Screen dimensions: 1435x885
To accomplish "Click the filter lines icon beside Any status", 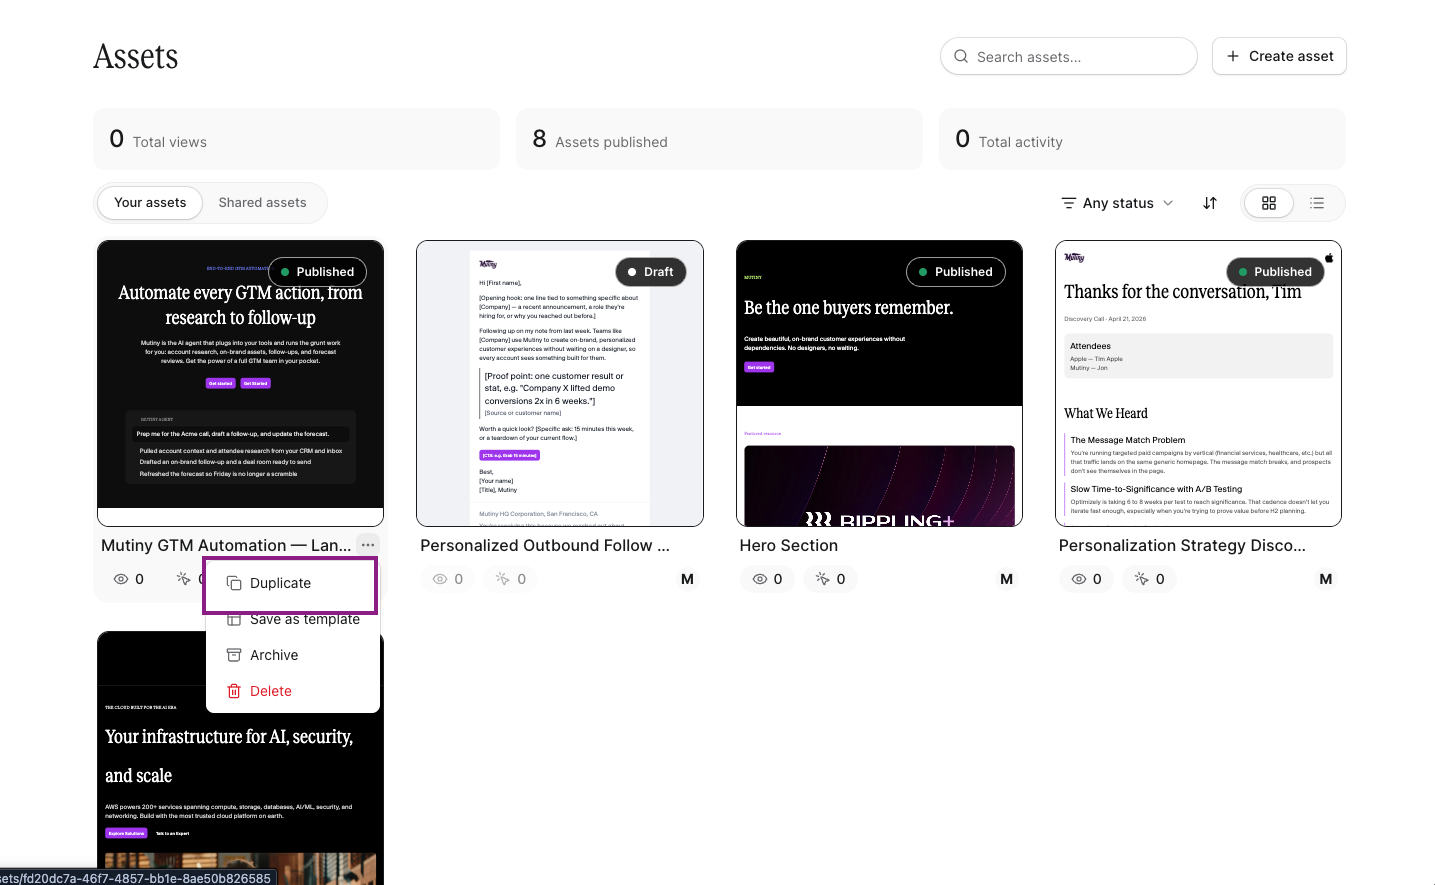I will (1069, 203).
